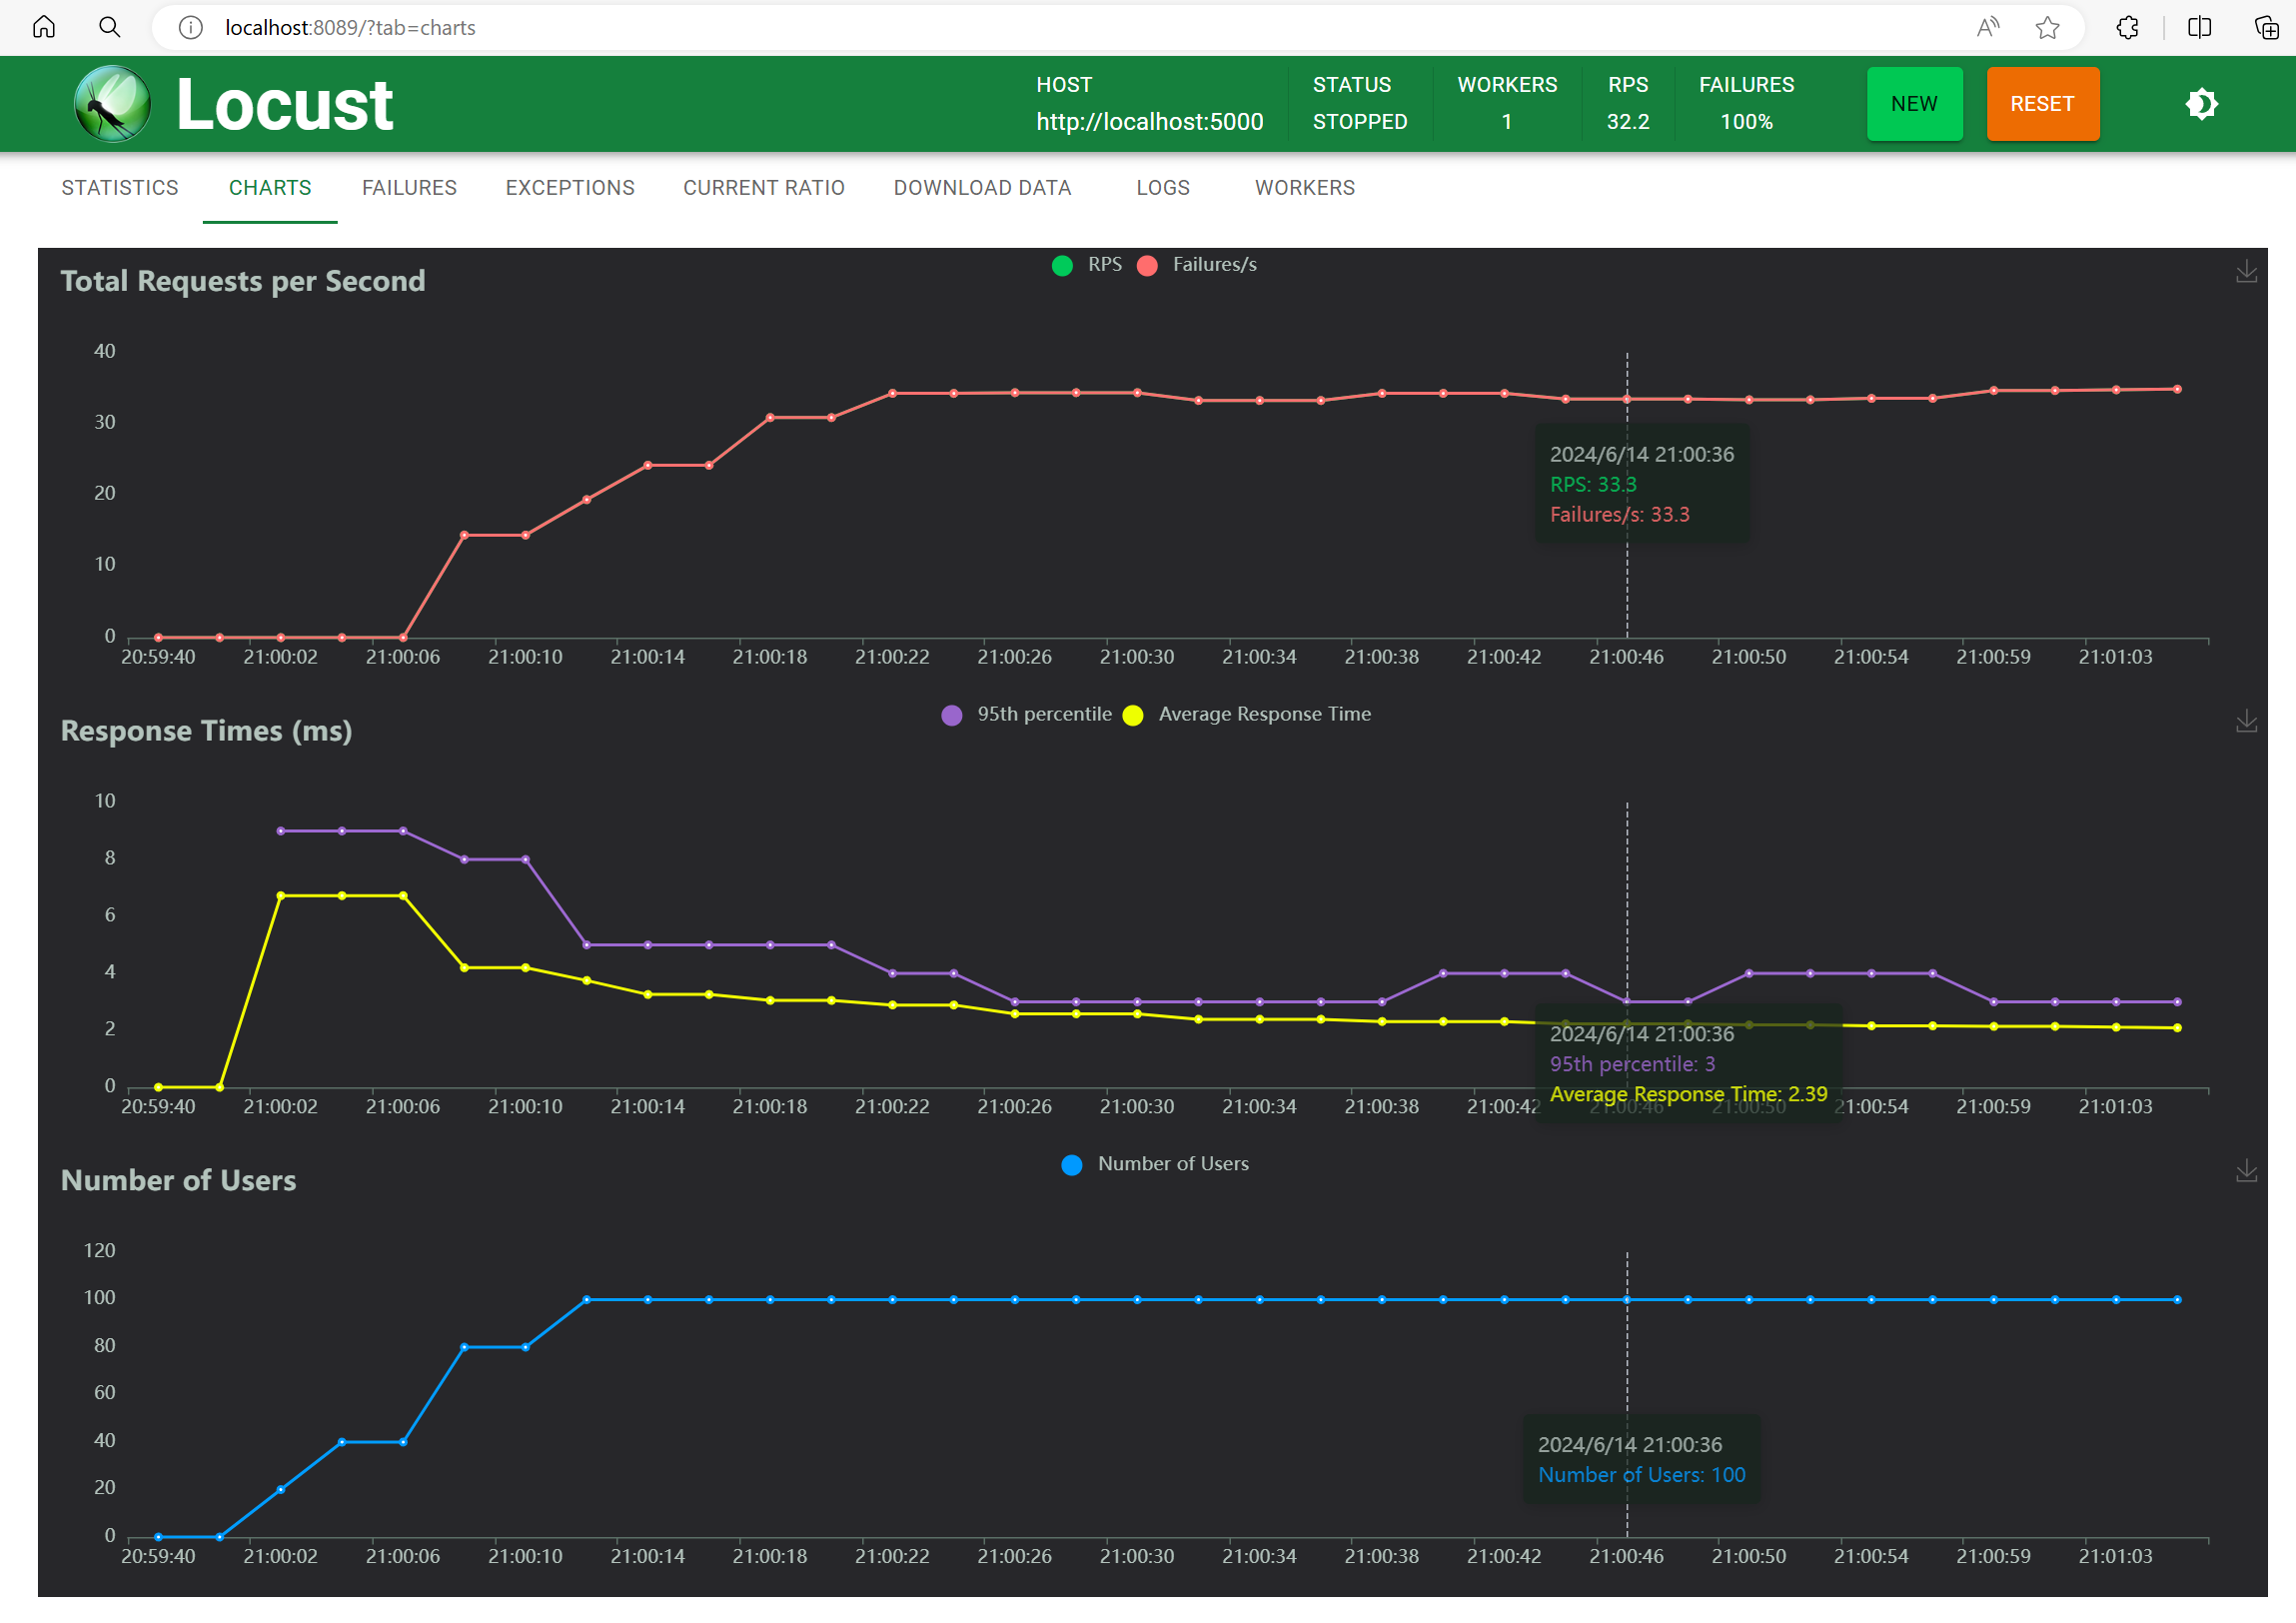Switch to the Statistics tab
Viewport: 2296px width, 1623px height.
120,188
